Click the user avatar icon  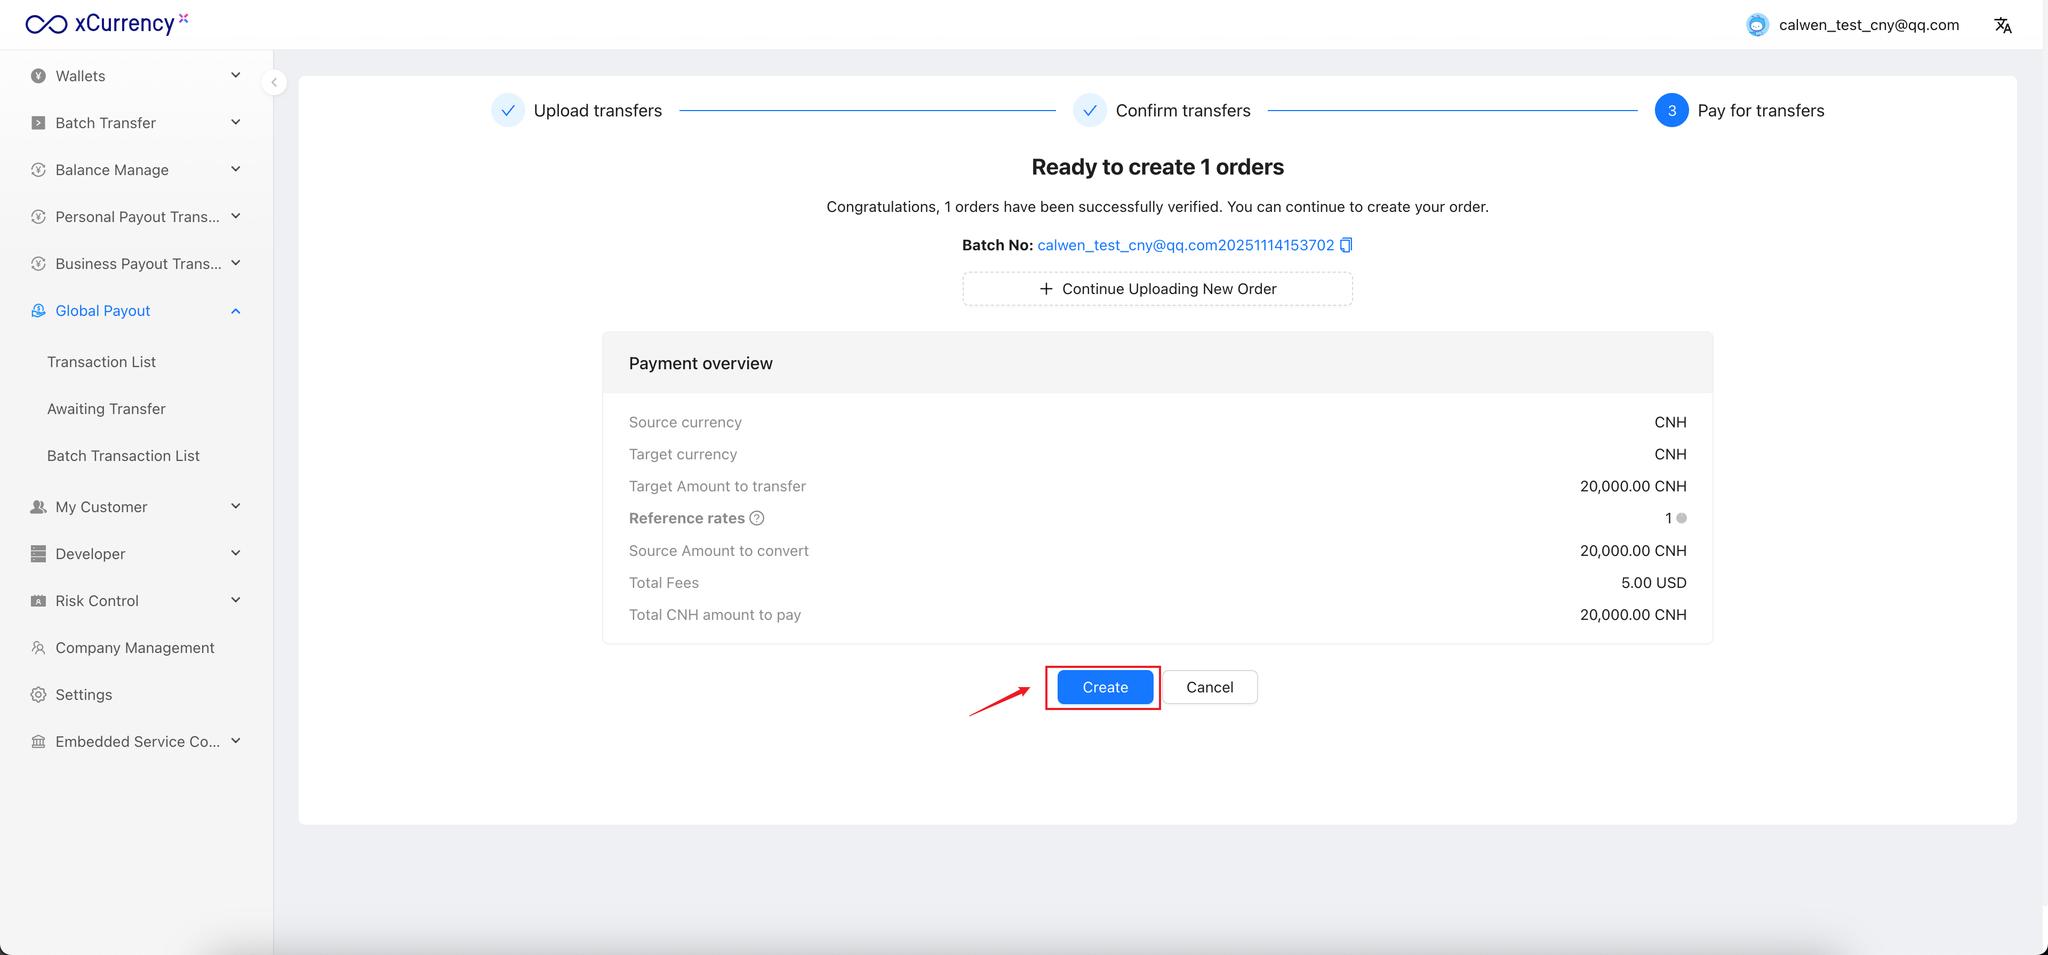point(1757,25)
